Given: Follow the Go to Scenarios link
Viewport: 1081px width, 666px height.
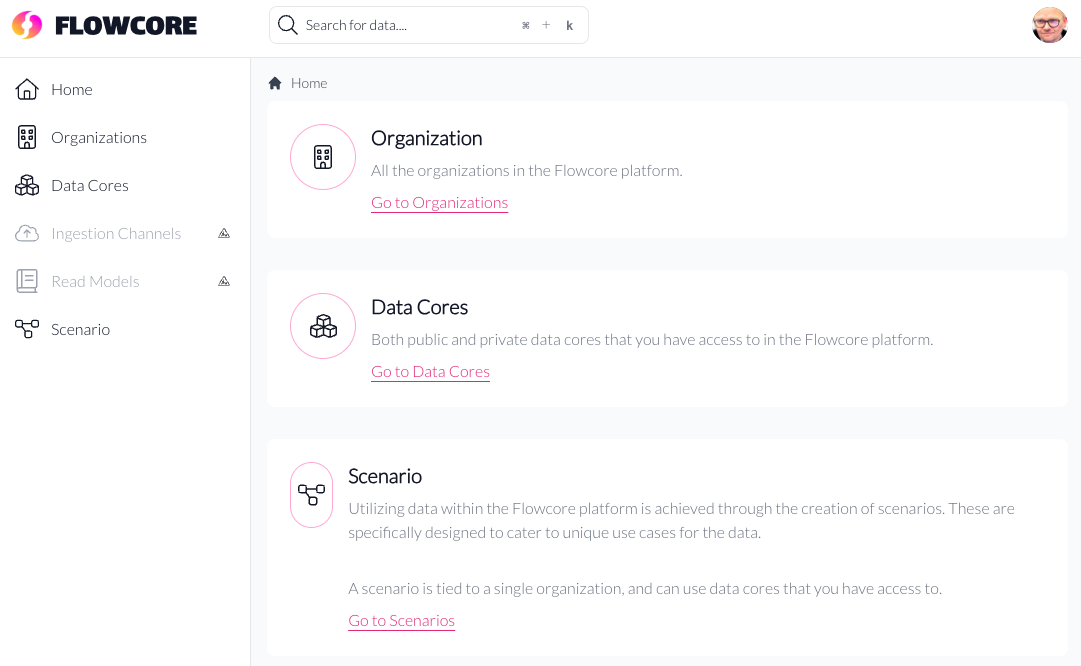Looking at the screenshot, I should click(401, 620).
